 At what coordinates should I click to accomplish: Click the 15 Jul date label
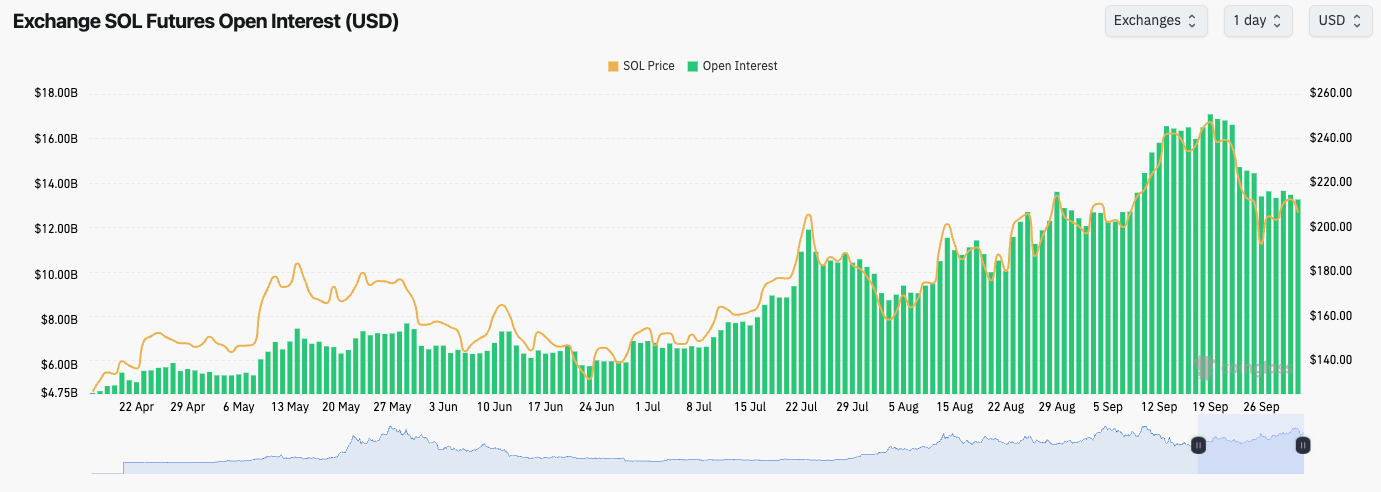coord(750,408)
